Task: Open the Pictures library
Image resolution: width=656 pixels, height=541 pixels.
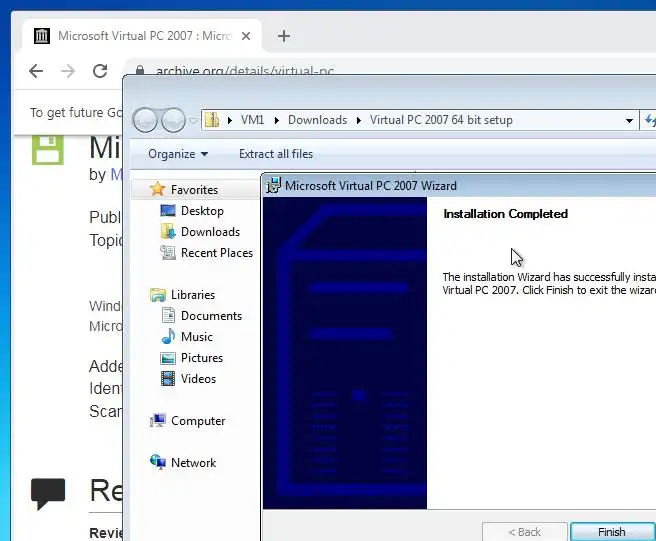Action: click(202, 358)
